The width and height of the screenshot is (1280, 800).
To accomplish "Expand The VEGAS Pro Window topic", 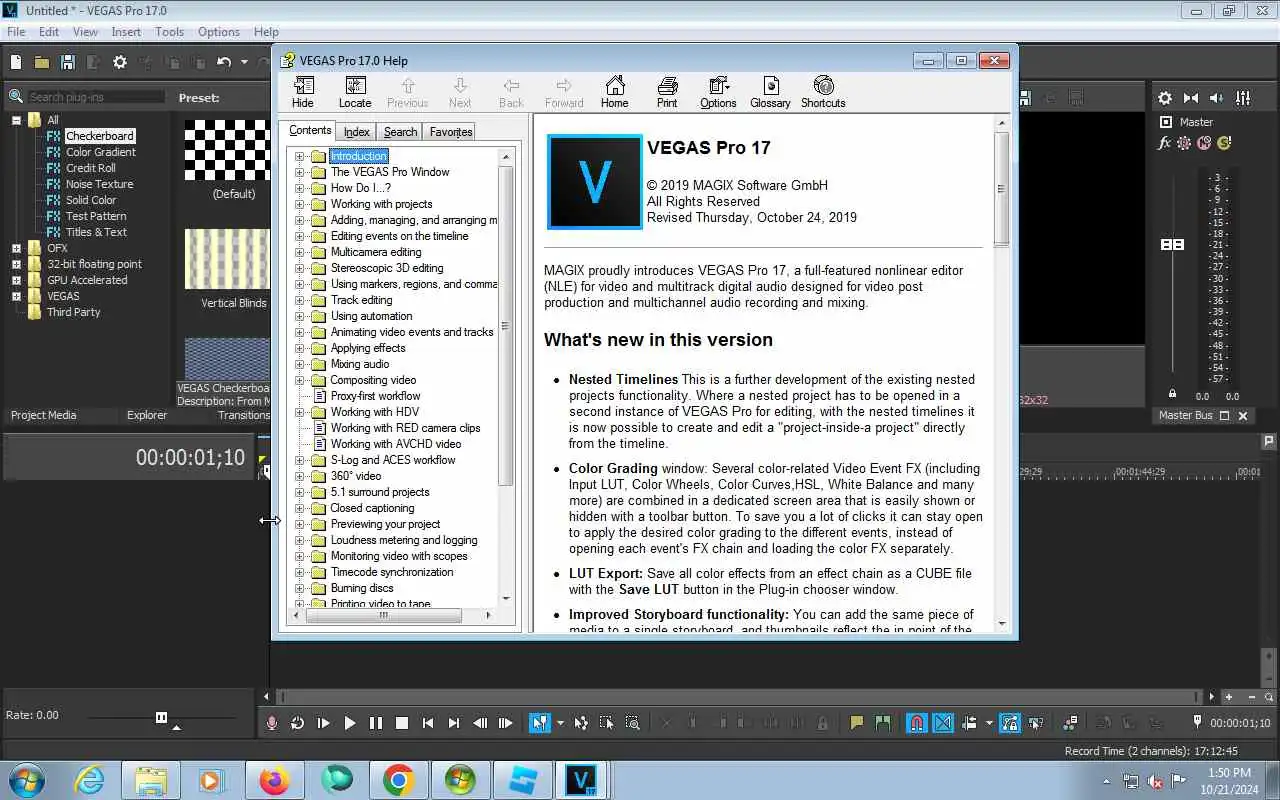I will [299, 172].
